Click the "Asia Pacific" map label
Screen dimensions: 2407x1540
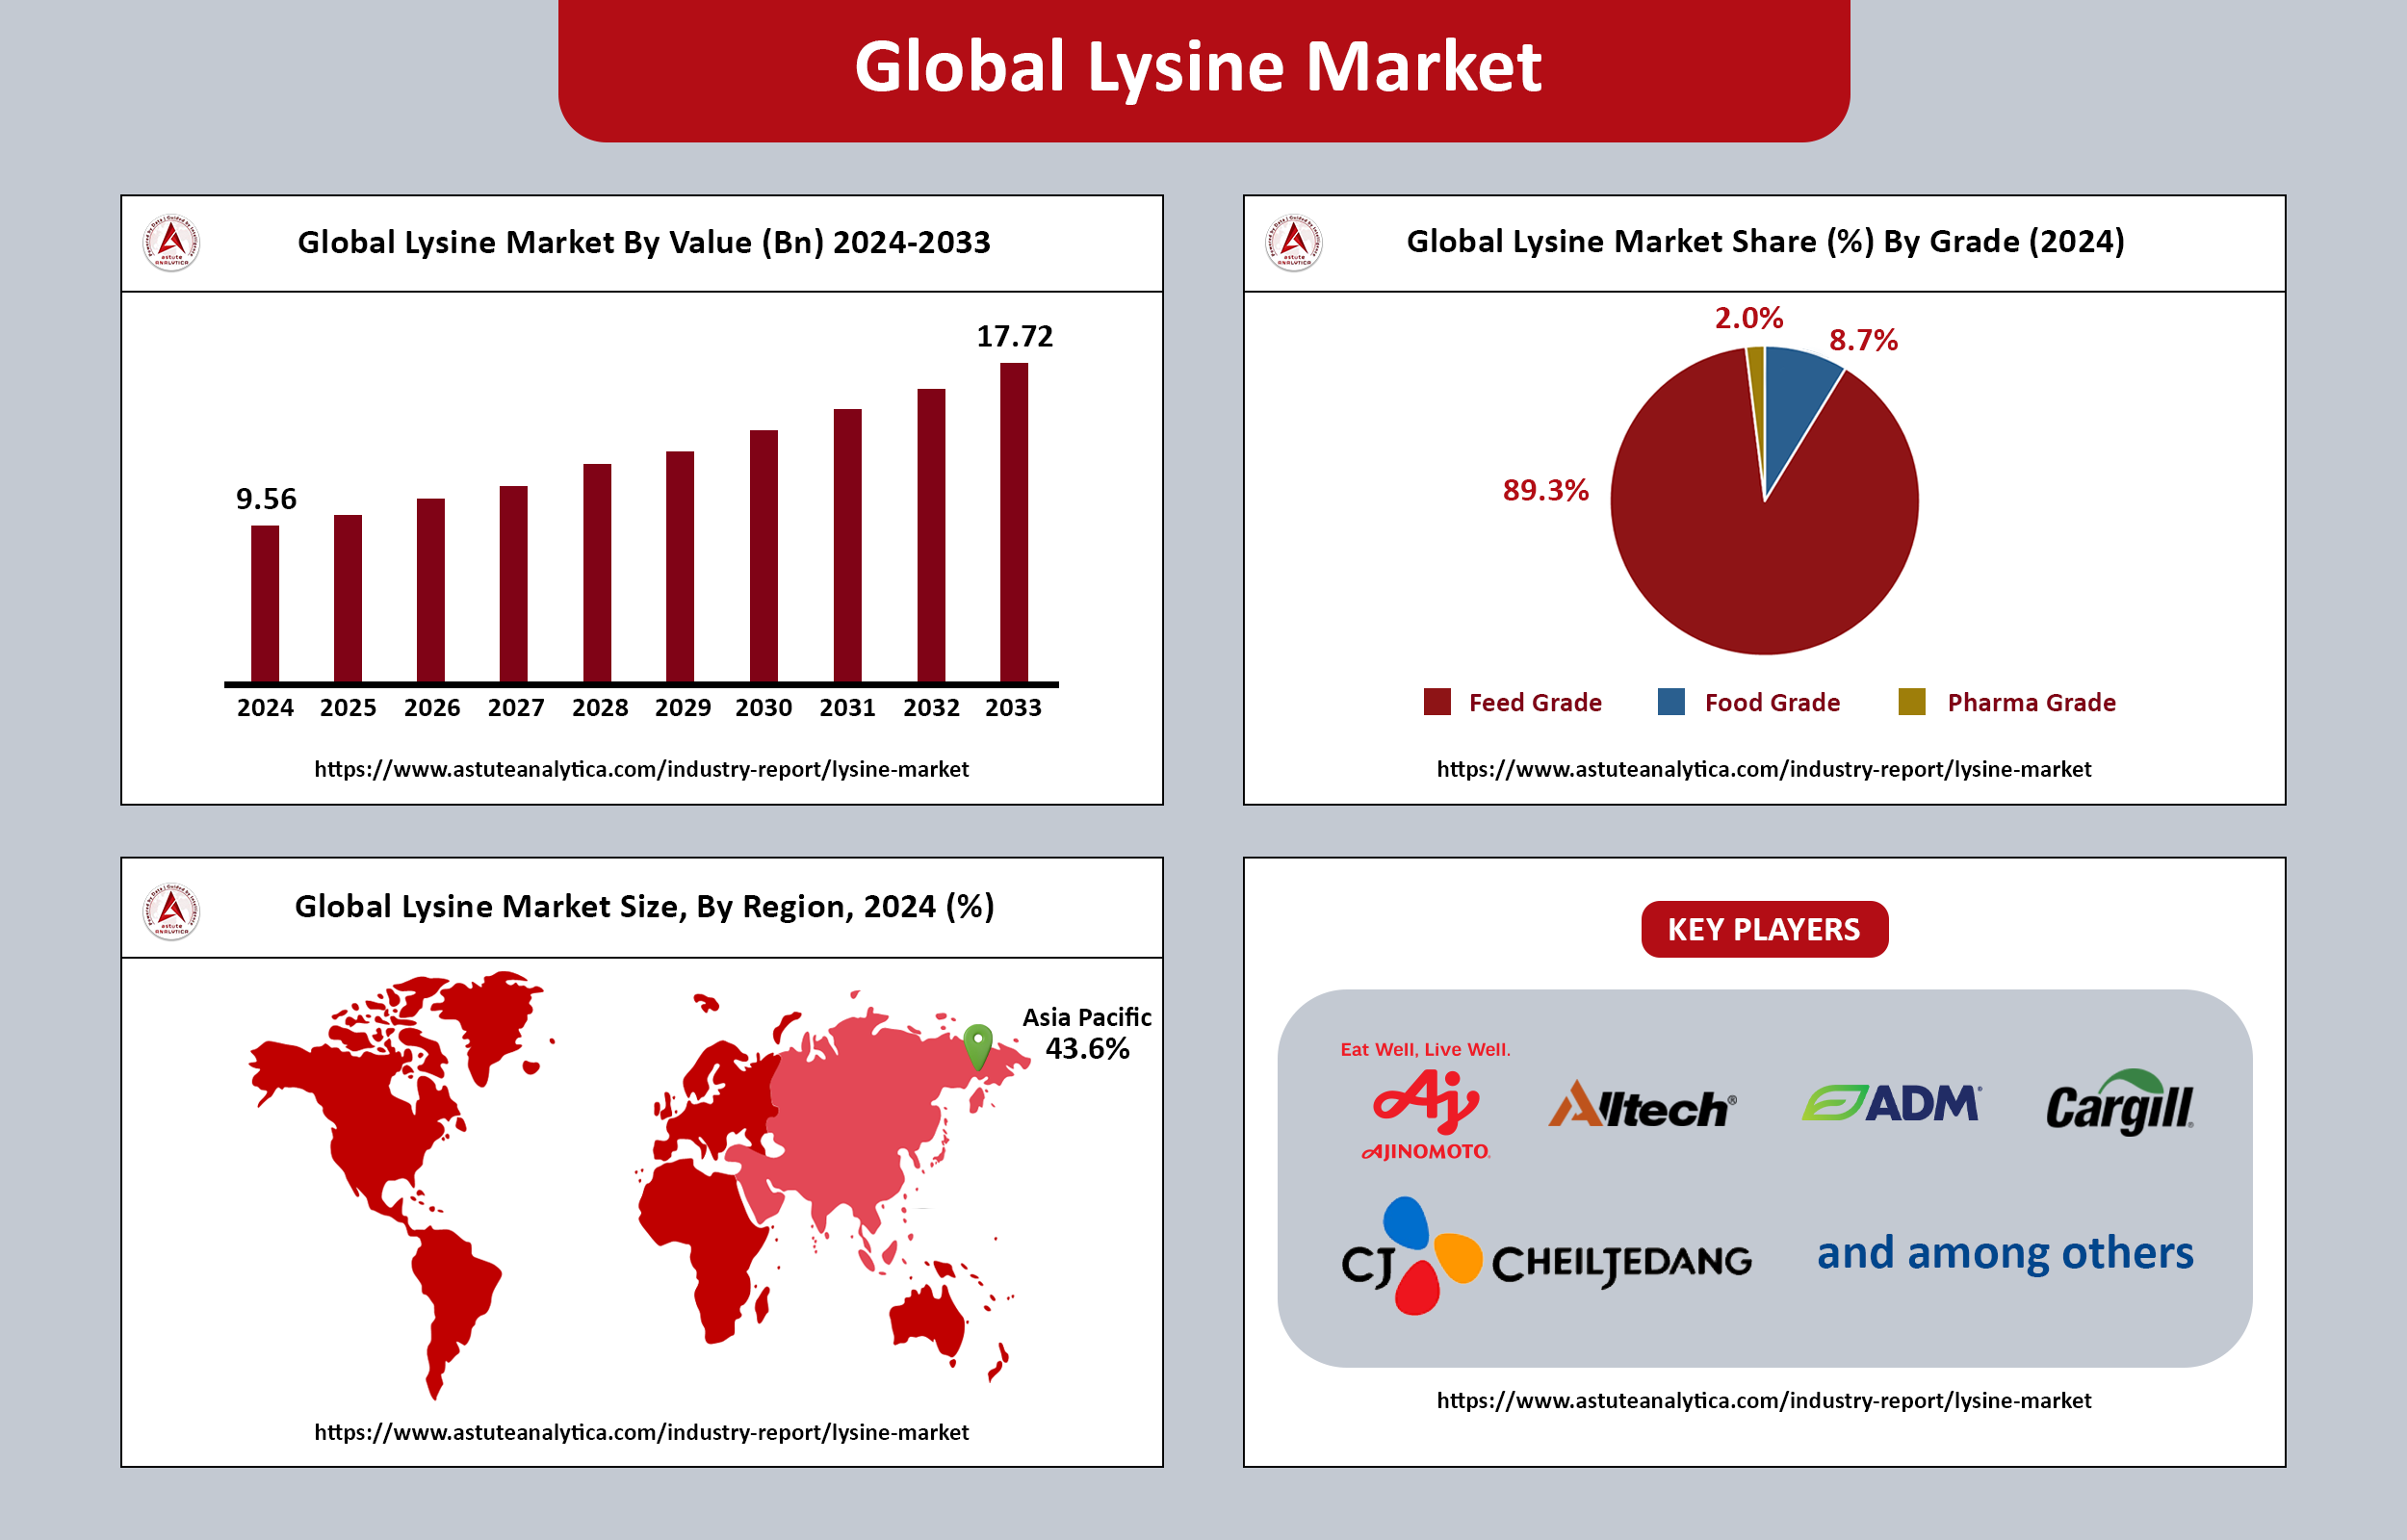pos(1087,1017)
